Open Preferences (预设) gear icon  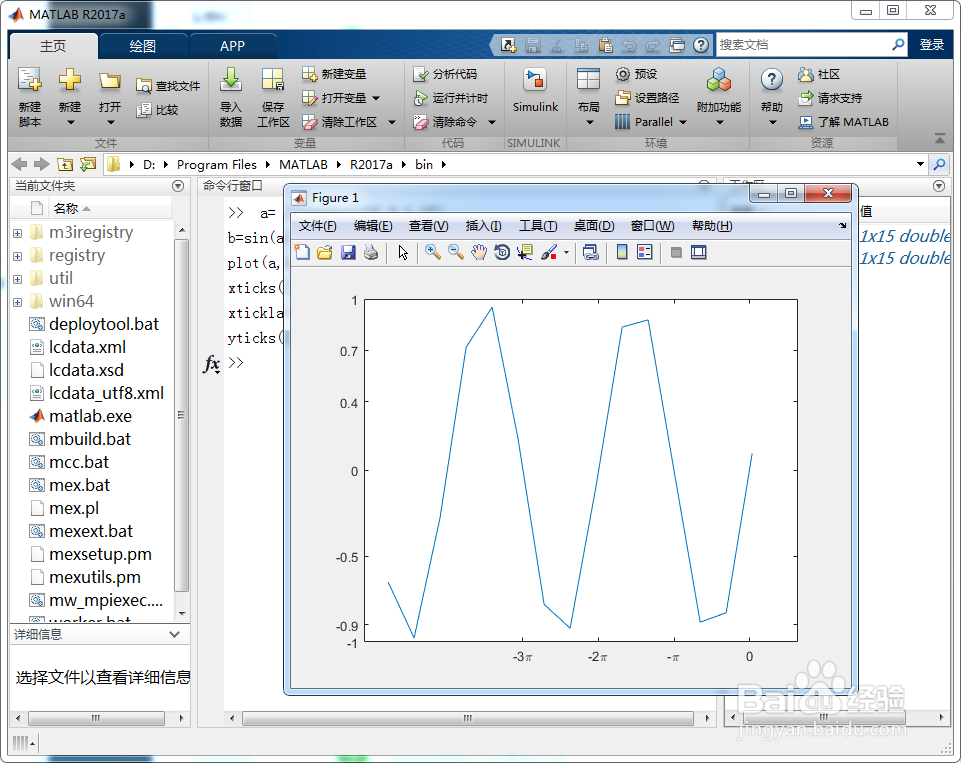pyautogui.click(x=623, y=74)
